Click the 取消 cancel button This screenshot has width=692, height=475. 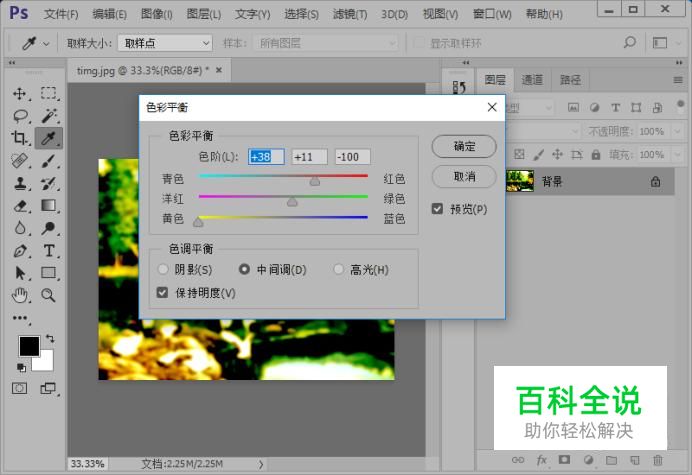[464, 177]
